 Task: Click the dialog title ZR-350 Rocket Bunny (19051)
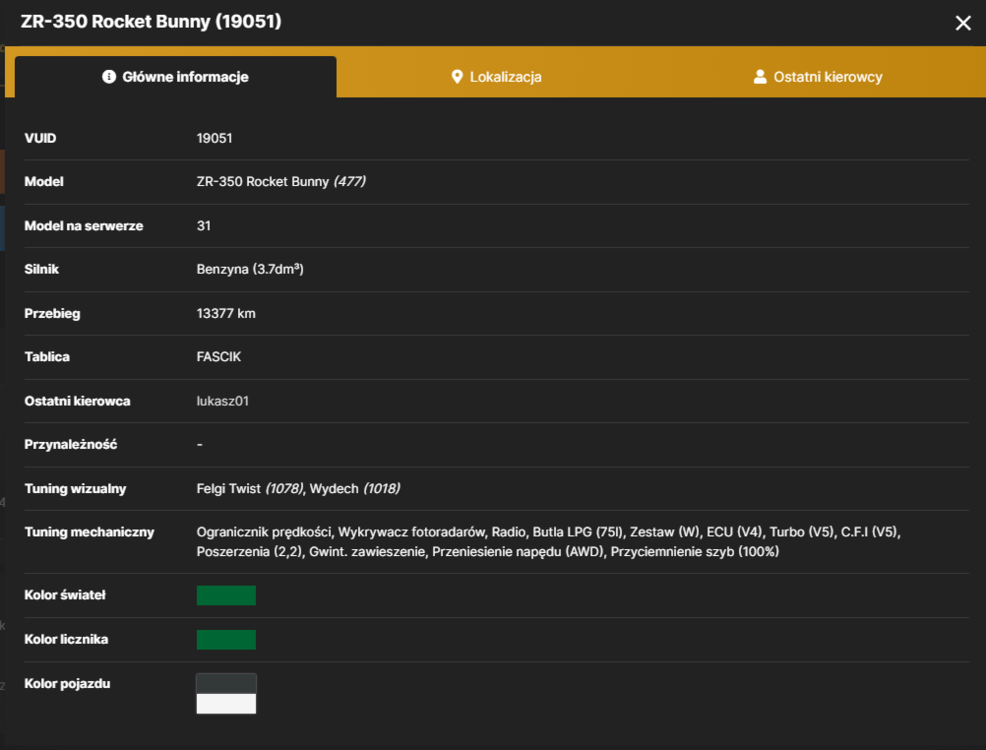coord(151,21)
